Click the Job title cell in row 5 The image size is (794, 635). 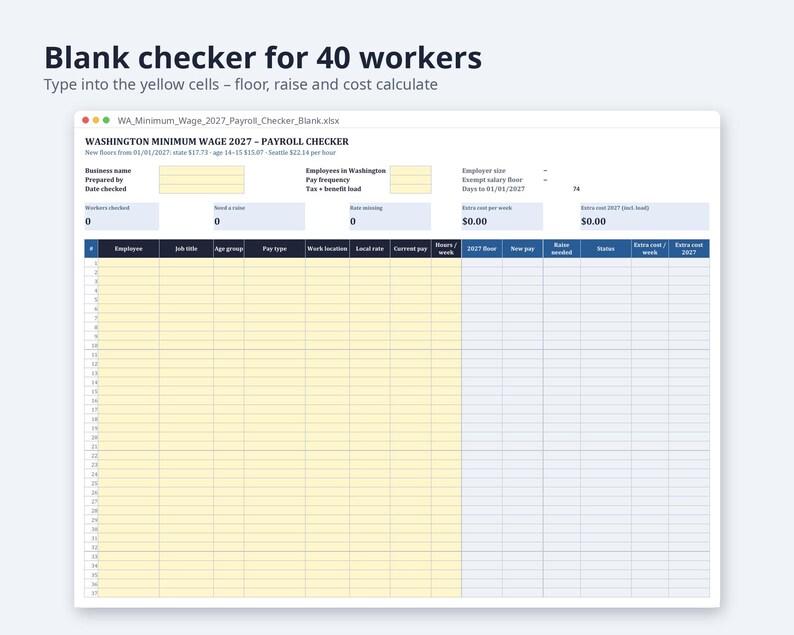pyautogui.click(x=186, y=299)
